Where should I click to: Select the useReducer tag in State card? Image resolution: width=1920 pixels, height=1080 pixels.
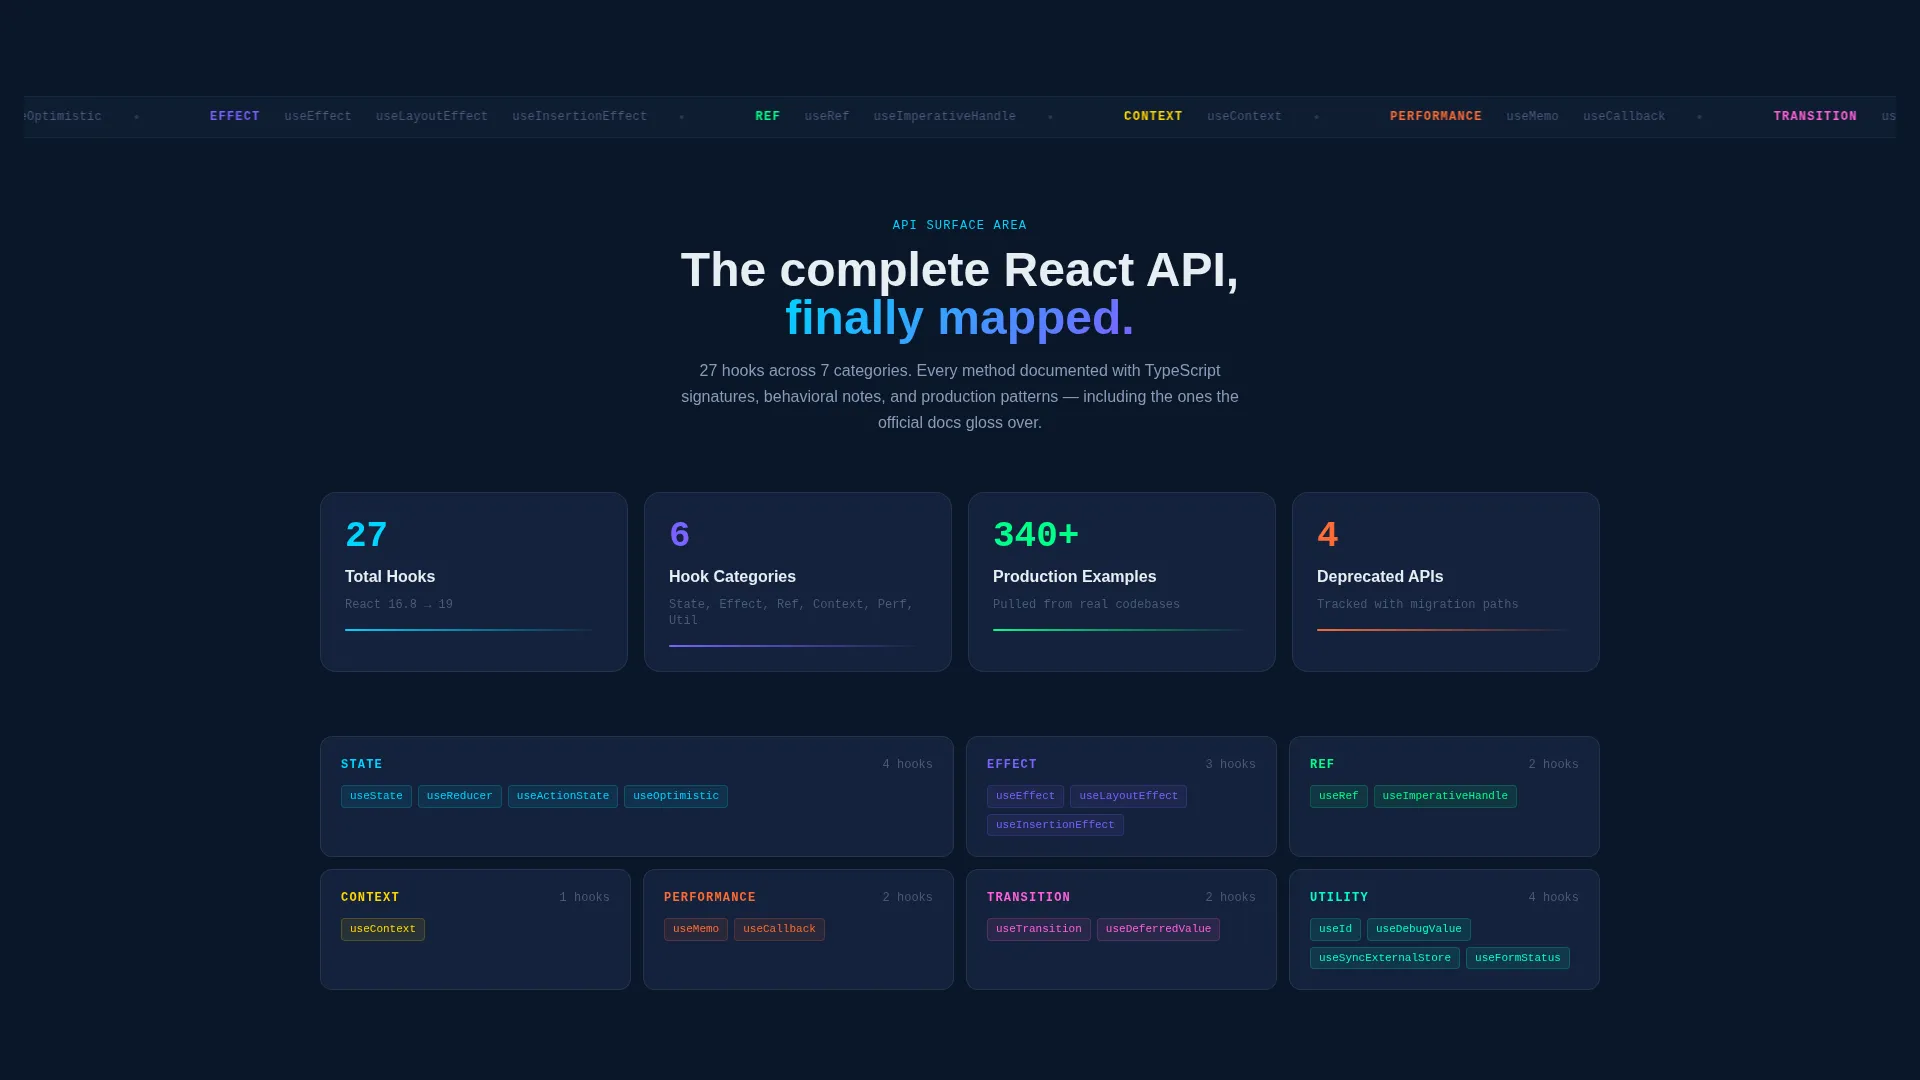tap(460, 796)
